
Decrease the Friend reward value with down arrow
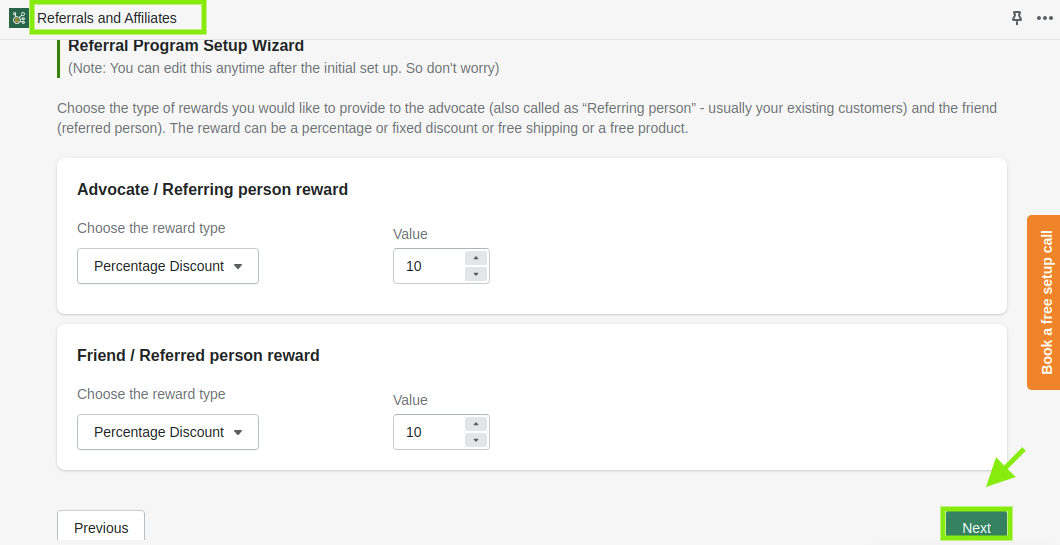click(x=476, y=440)
